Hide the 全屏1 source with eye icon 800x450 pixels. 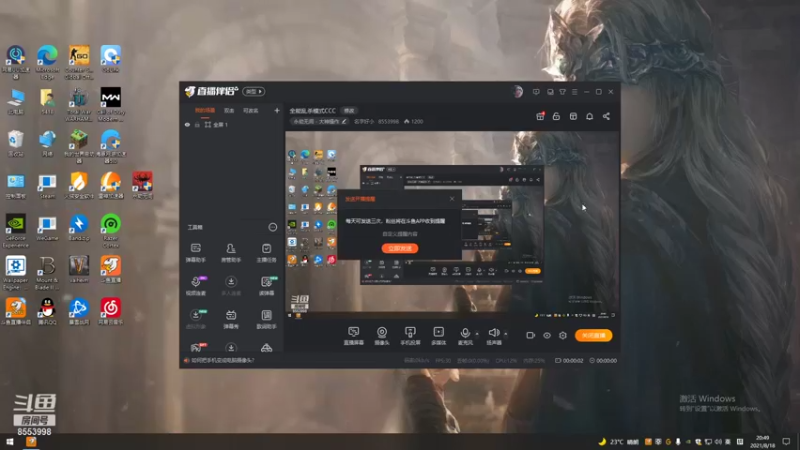point(187,124)
